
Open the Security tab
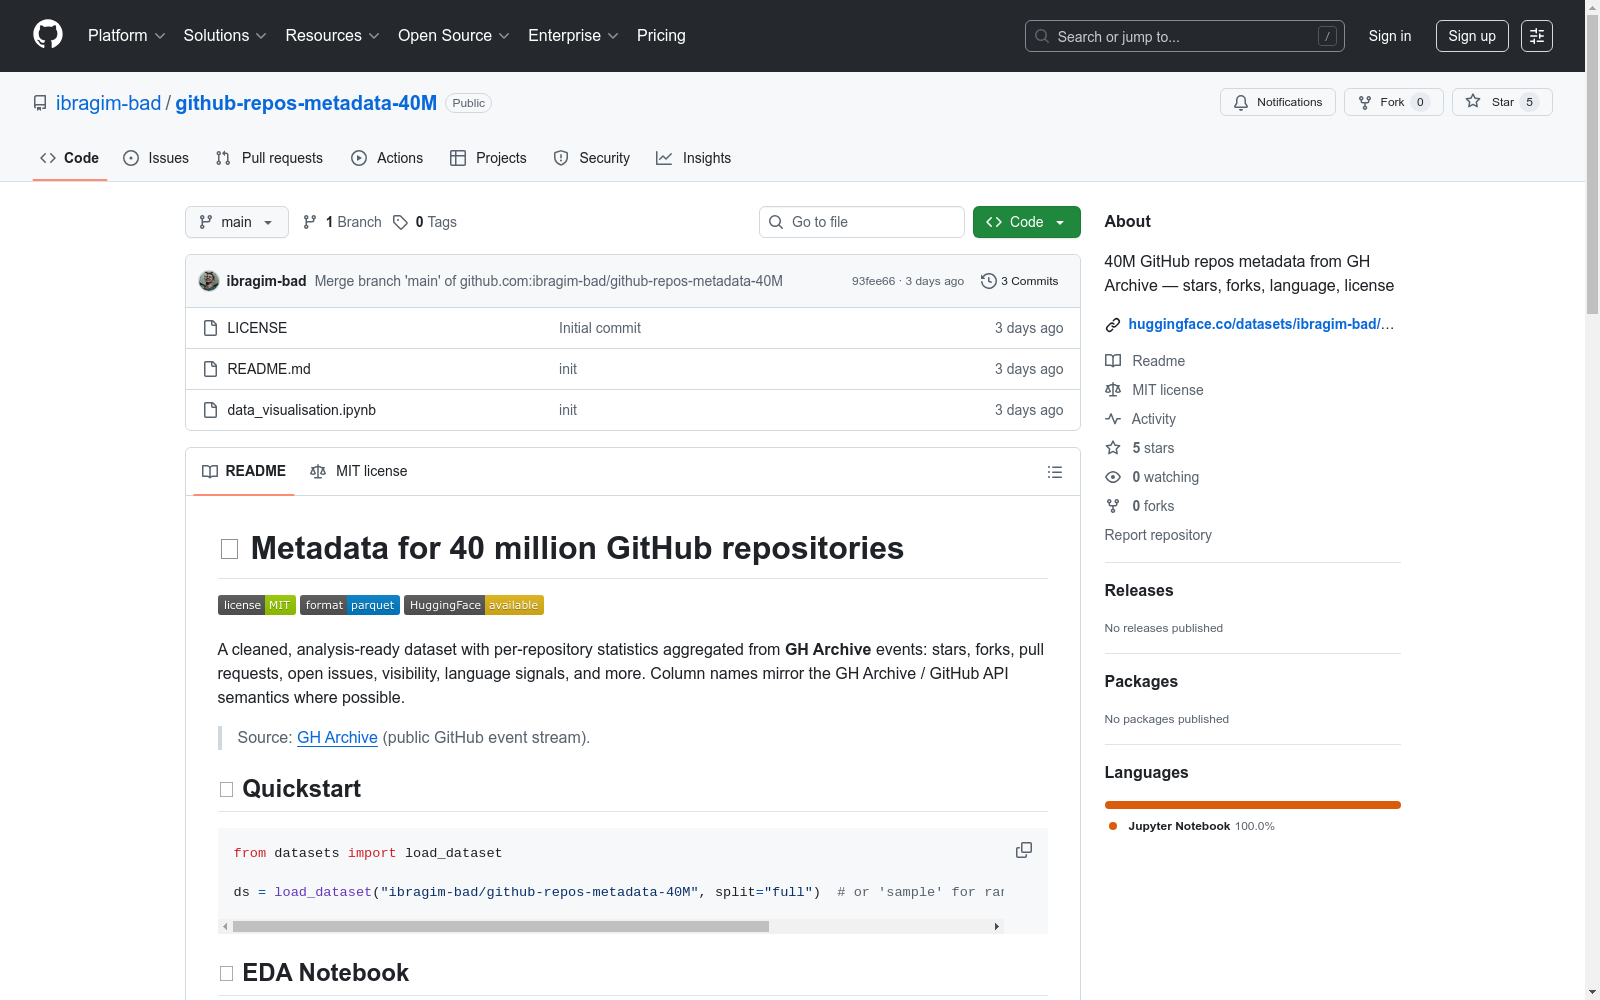click(592, 158)
